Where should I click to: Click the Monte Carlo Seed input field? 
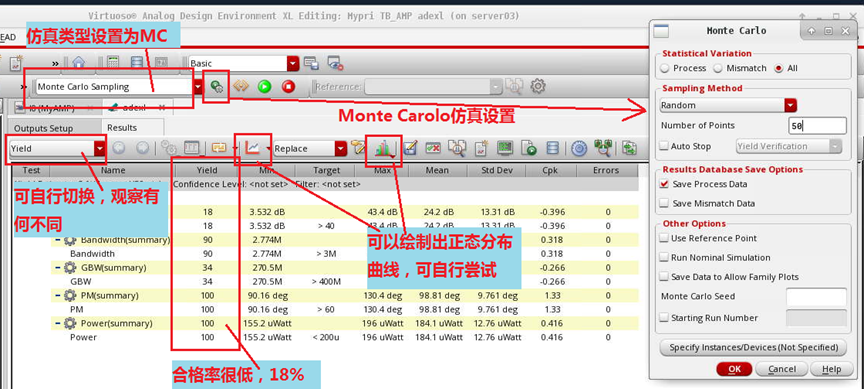[x=816, y=296]
